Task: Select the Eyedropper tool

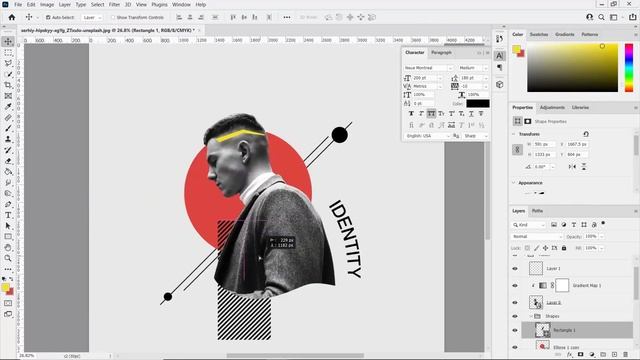Action: pyautogui.click(x=8, y=107)
